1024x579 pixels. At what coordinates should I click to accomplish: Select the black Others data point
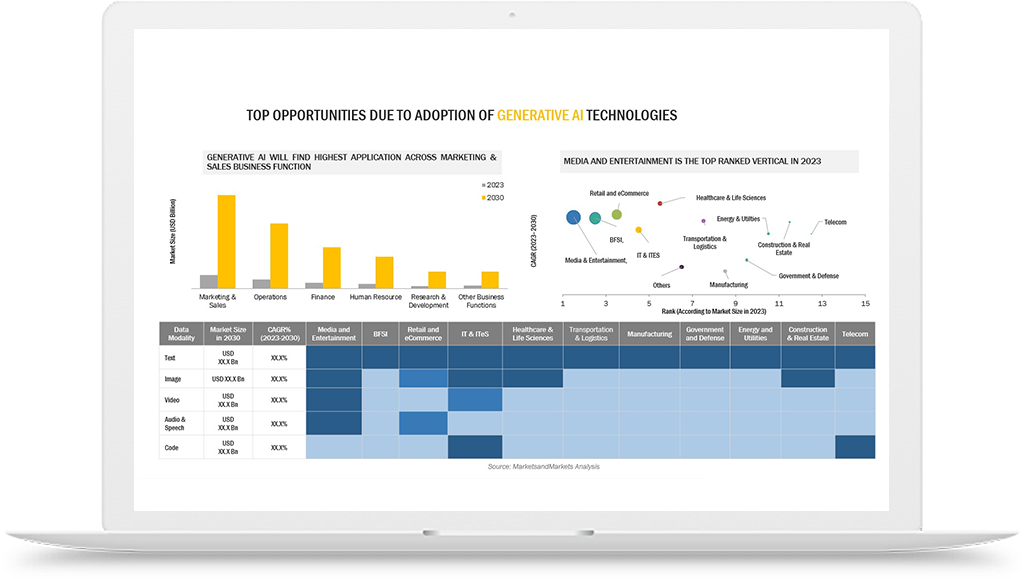pos(682,267)
